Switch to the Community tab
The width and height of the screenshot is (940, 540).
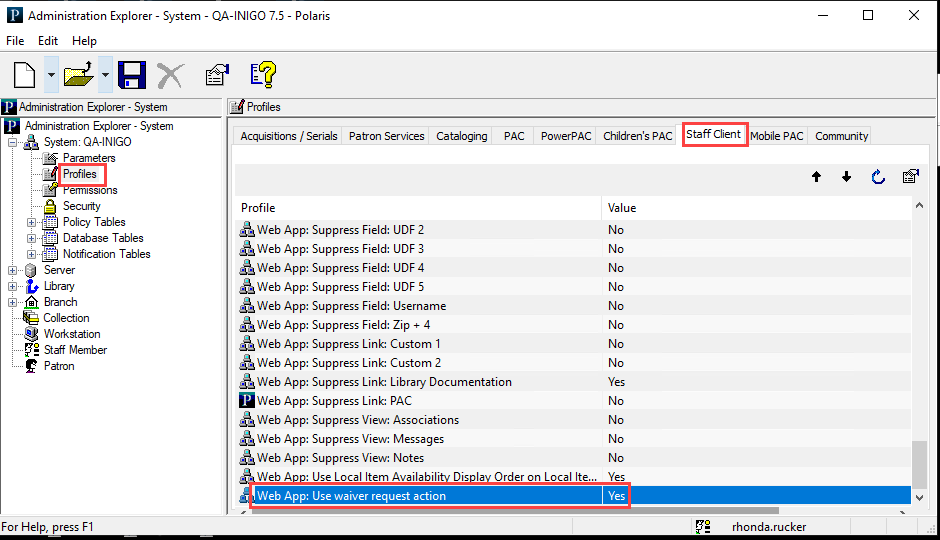[841, 136]
